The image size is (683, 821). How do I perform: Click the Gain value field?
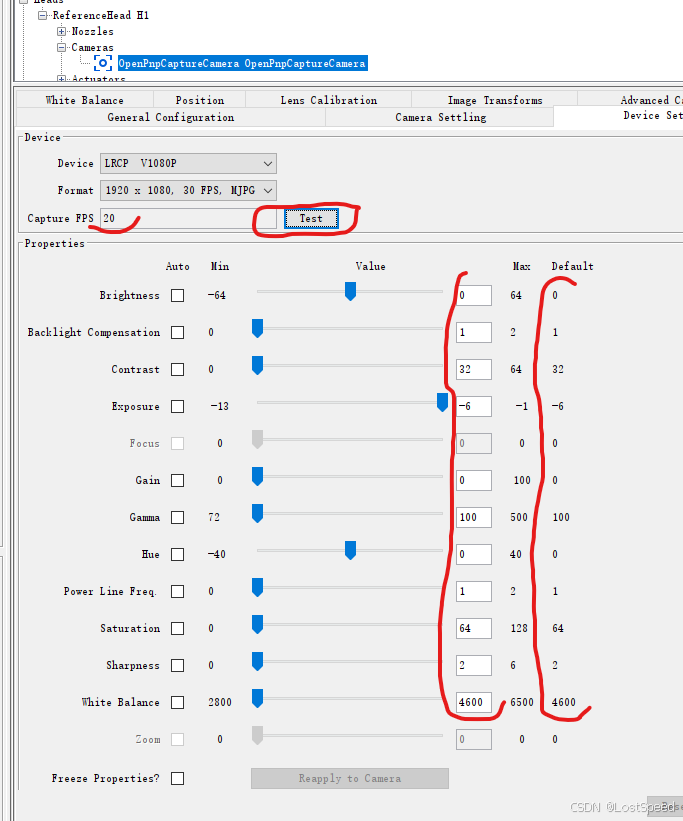click(474, 480)
